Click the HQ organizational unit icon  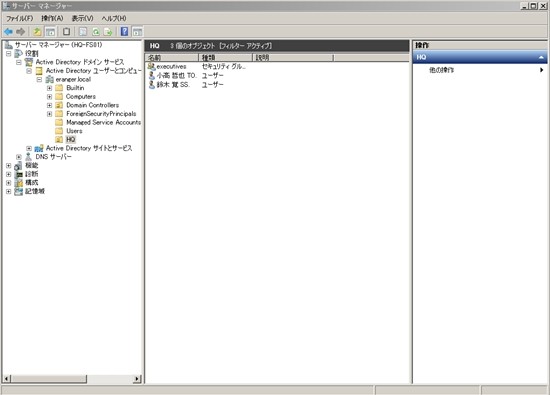pos(59,140)
